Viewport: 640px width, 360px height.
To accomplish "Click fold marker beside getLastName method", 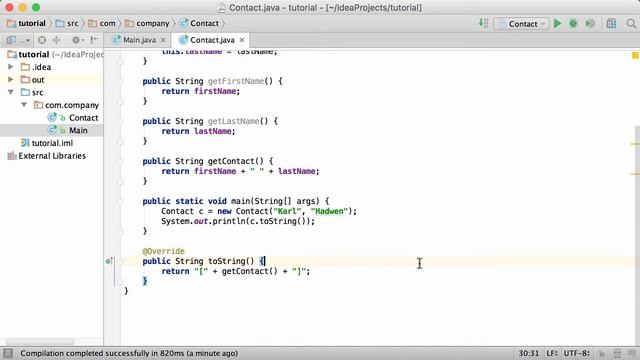I will (120, 121).
